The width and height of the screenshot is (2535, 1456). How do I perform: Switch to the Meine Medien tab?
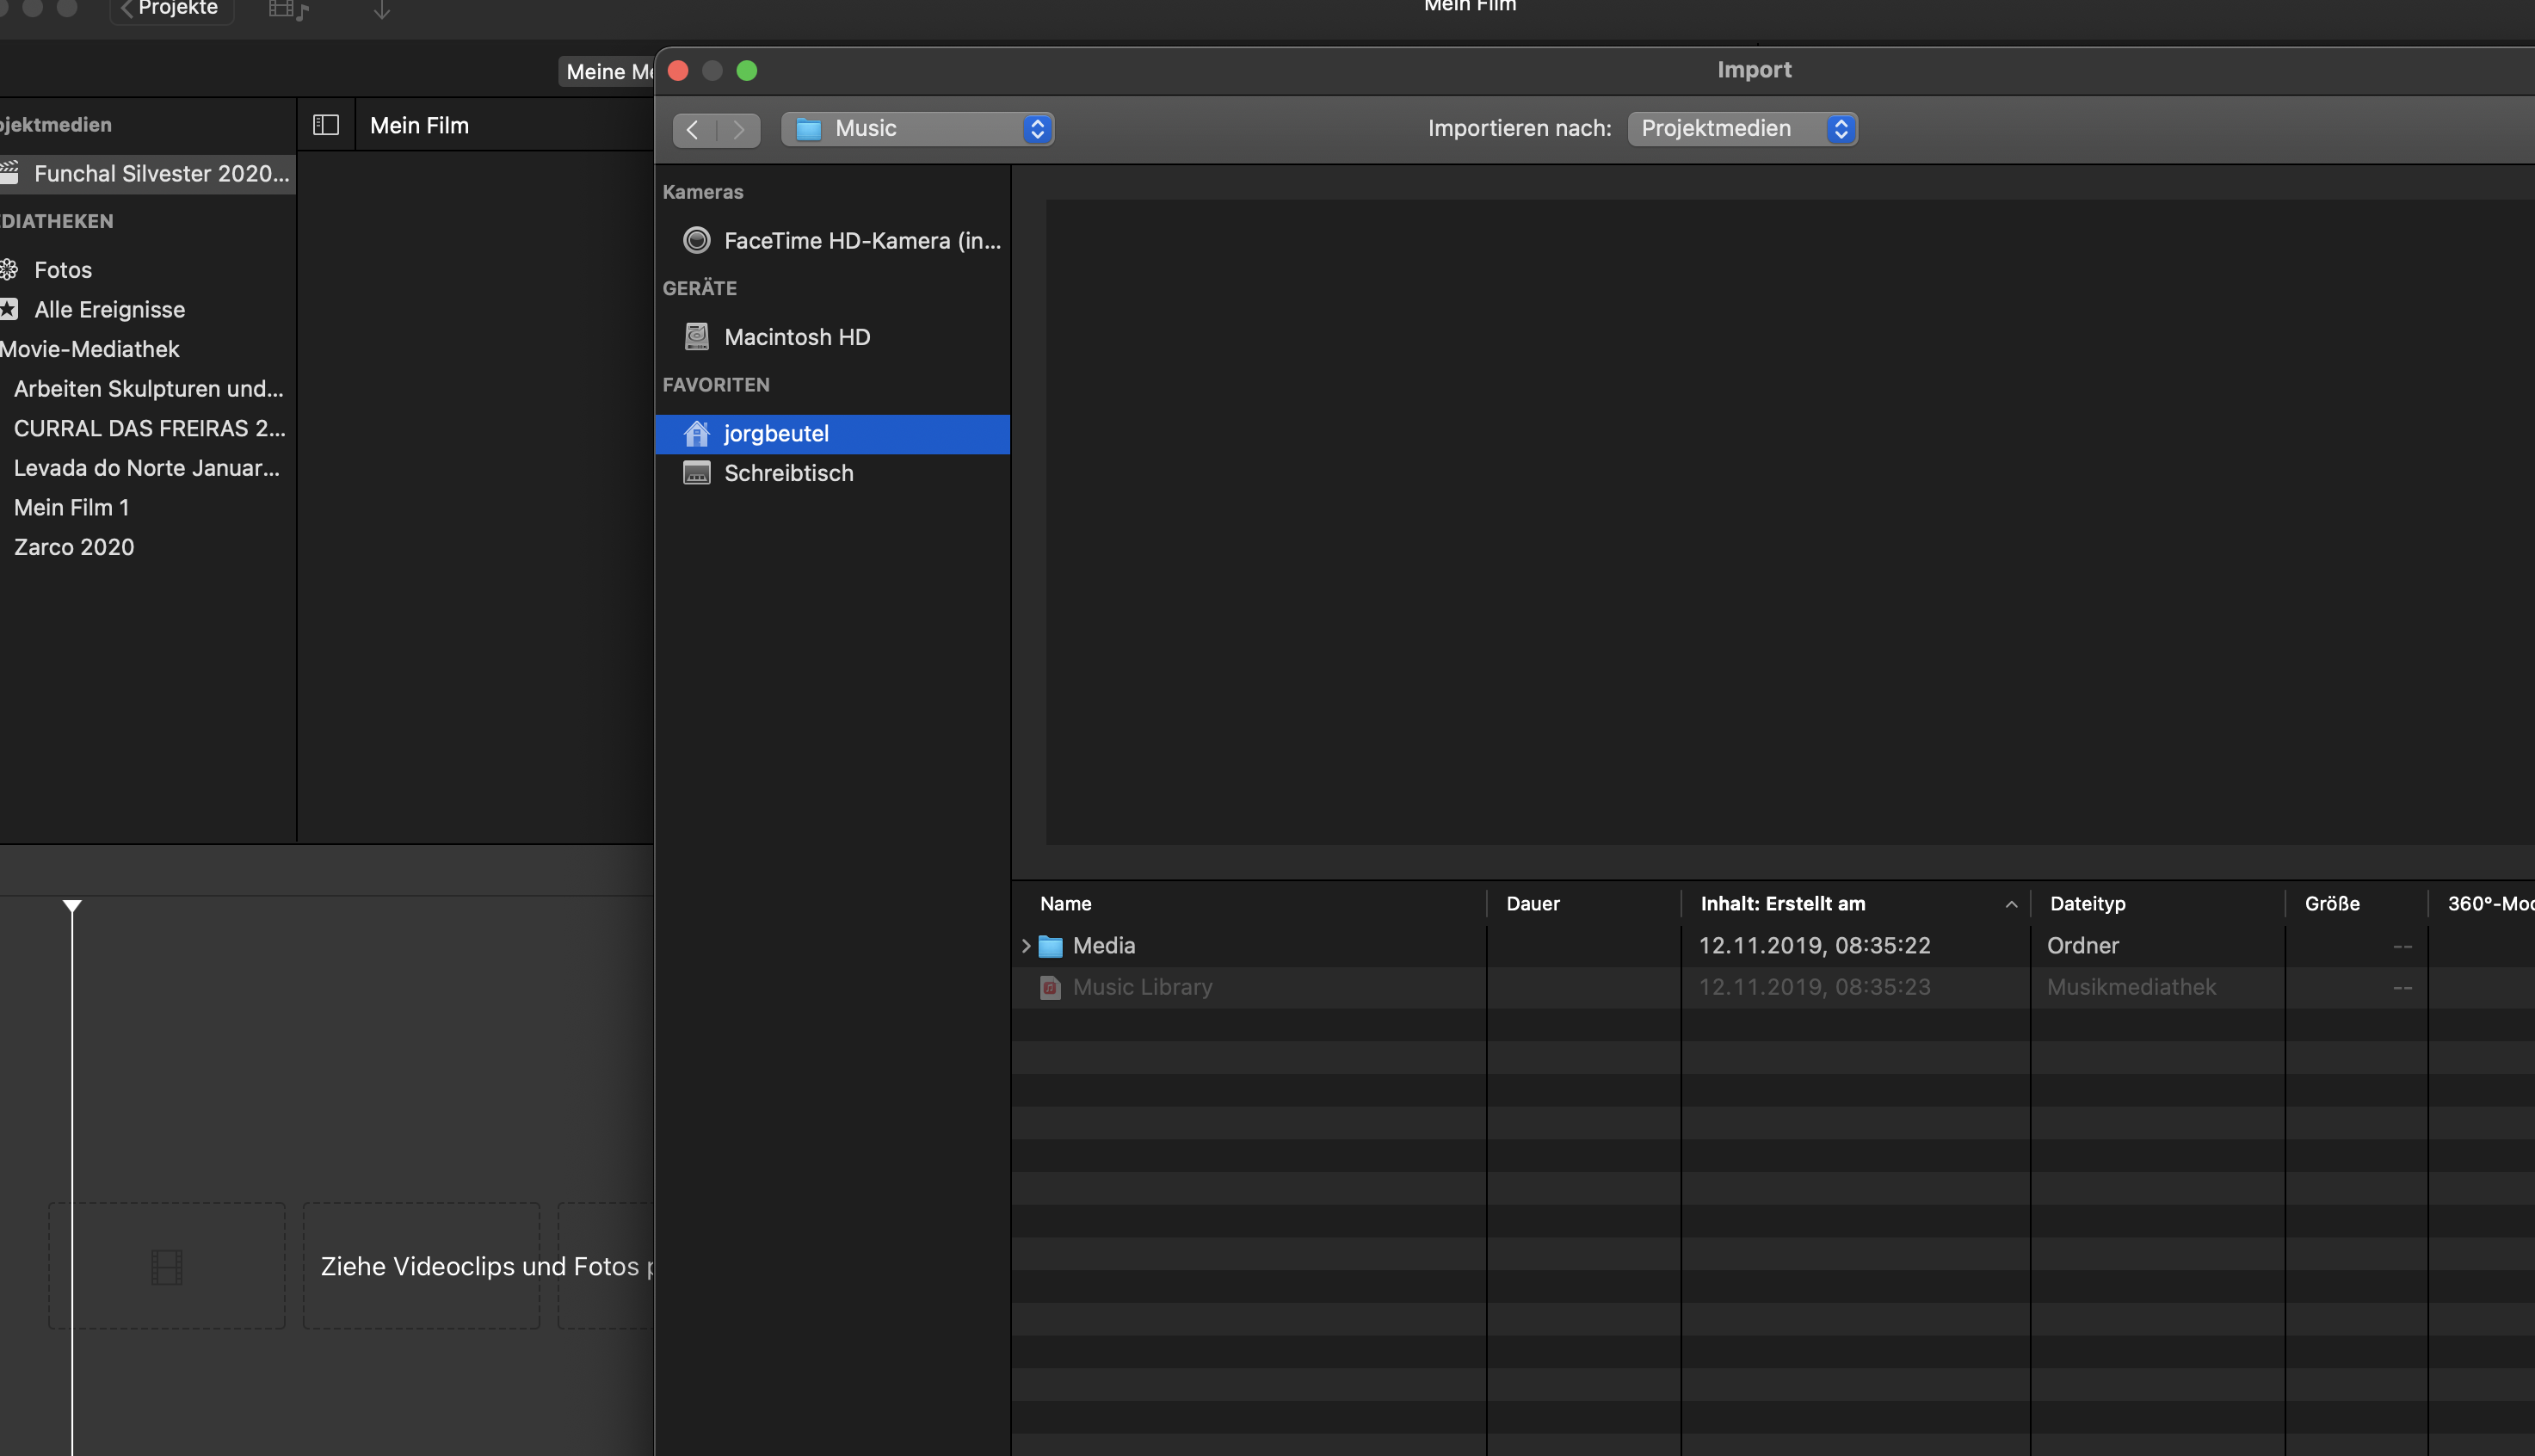click(607, 72)
